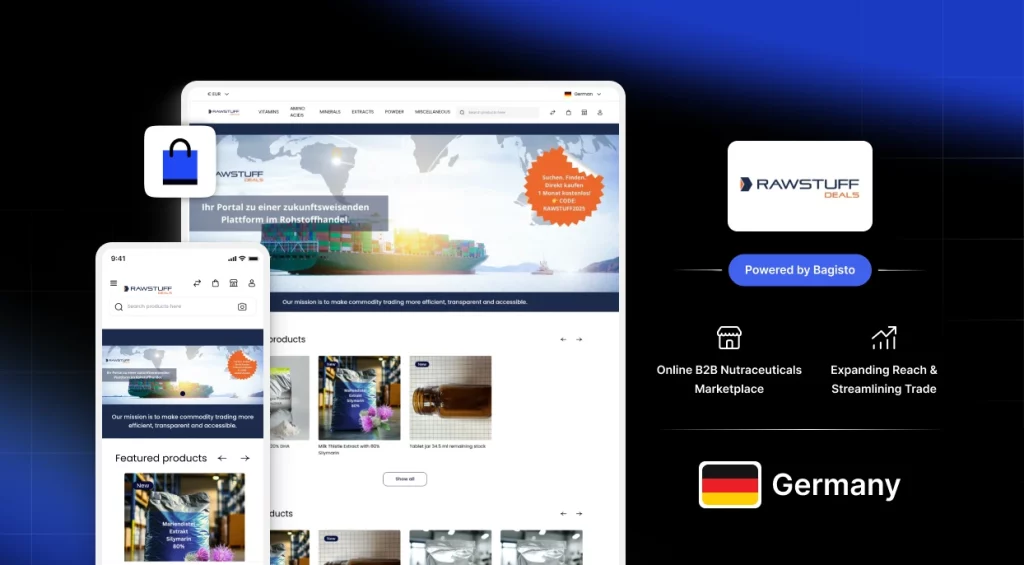This screenshot has height=565, width=1024.
Task: Click the phone search products field
Action: pyautogui.click(x=182, y=306)
